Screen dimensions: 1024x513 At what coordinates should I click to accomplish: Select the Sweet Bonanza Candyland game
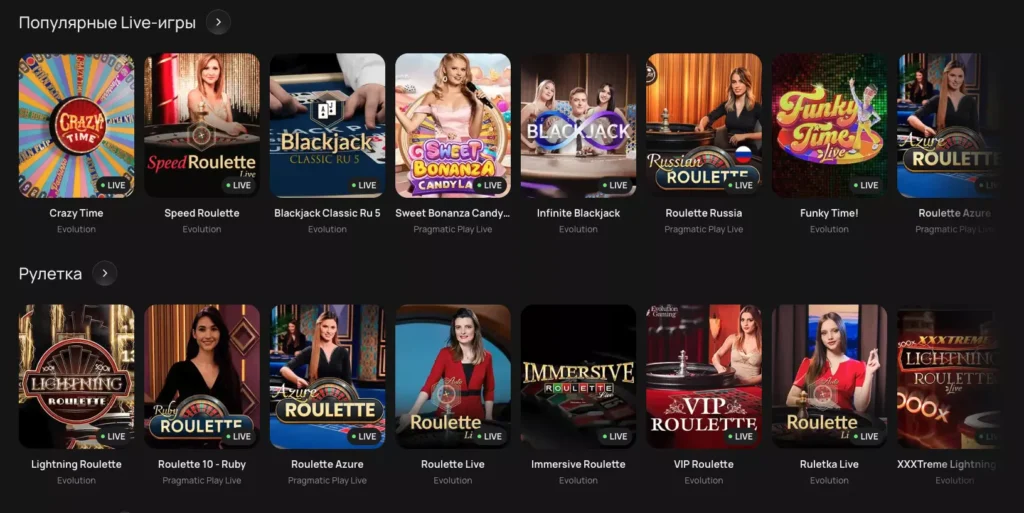point(453,125)
